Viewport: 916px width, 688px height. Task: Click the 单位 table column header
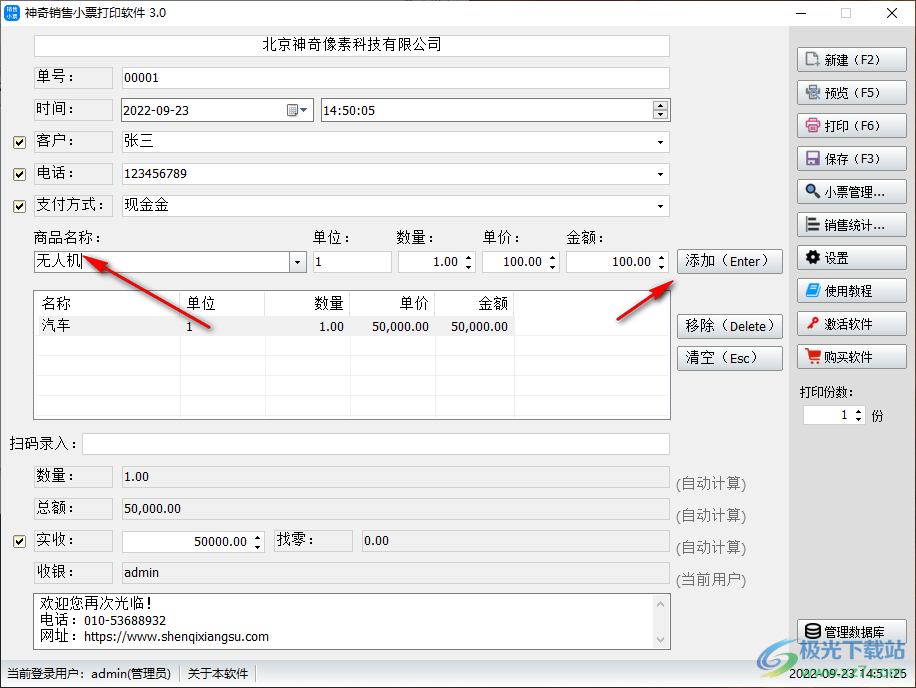(223, 304)
